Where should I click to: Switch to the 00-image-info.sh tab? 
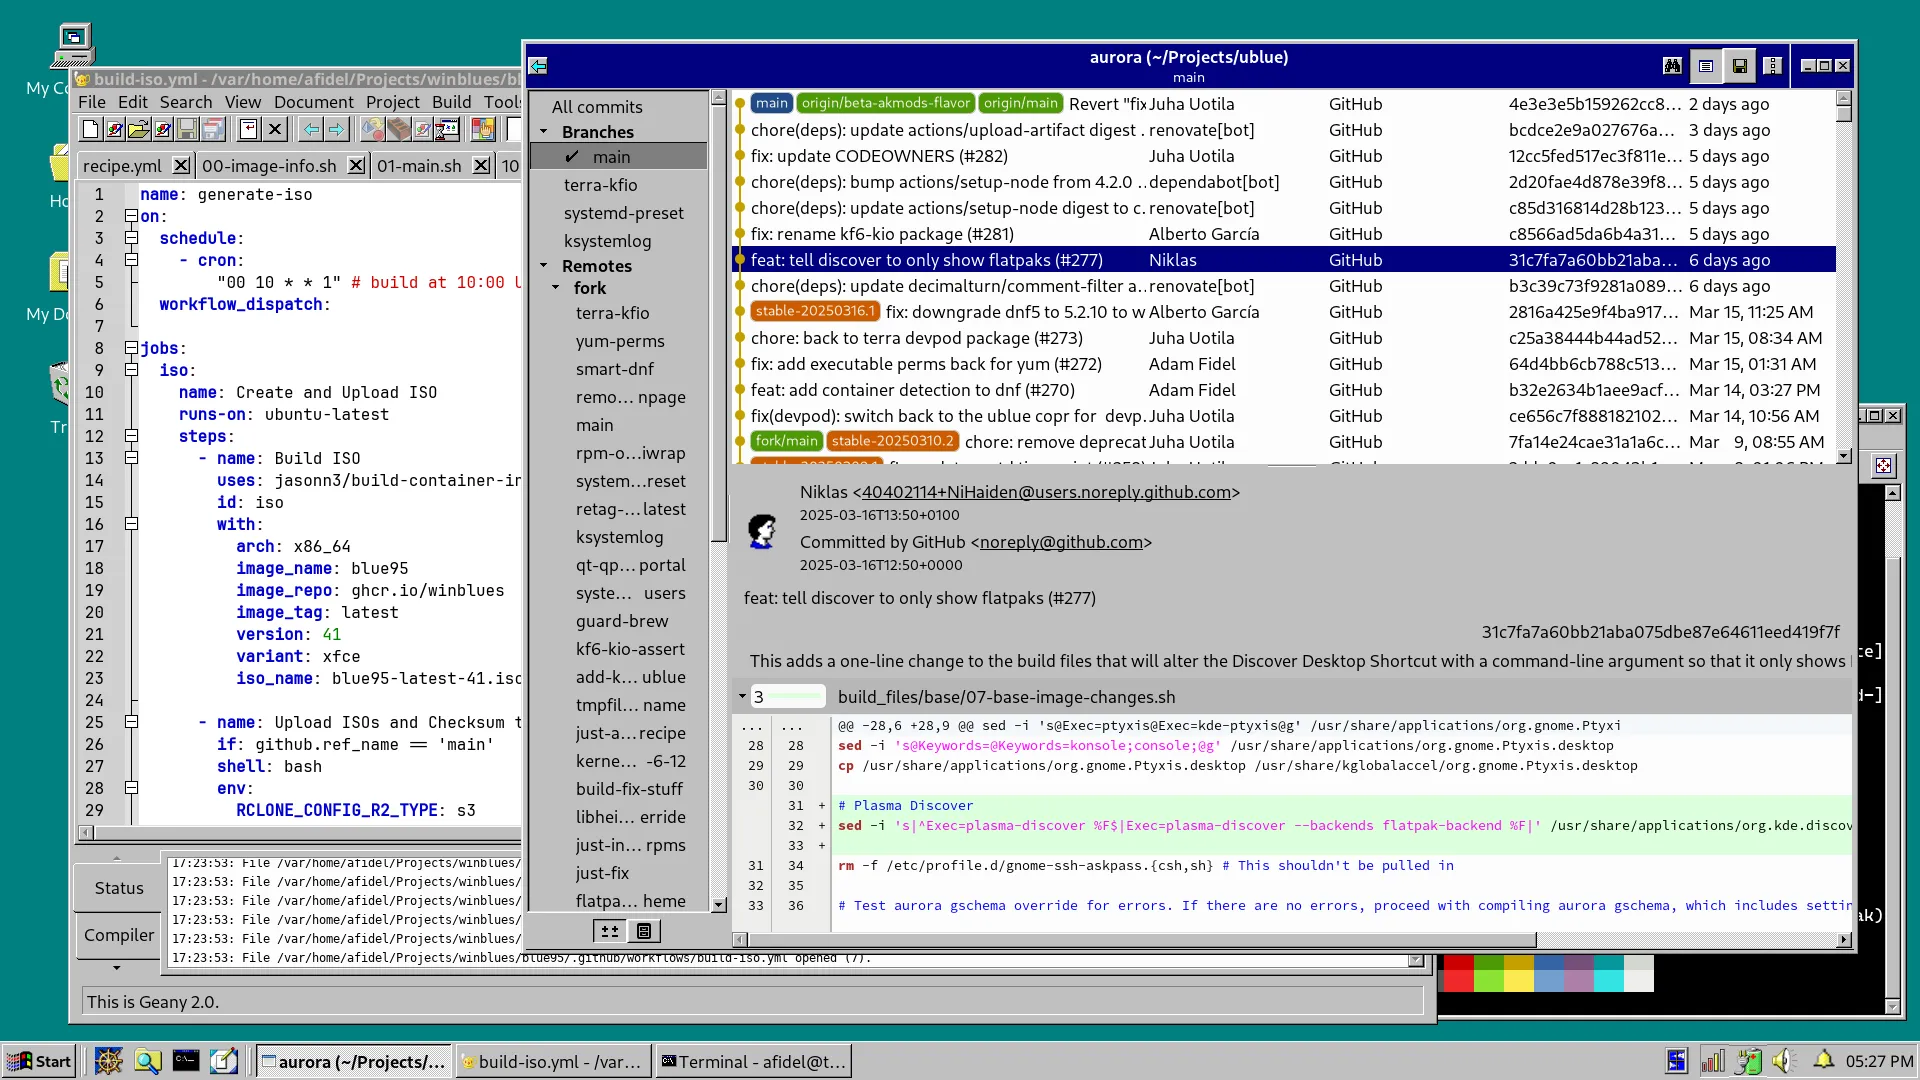[x=269, y=166]
